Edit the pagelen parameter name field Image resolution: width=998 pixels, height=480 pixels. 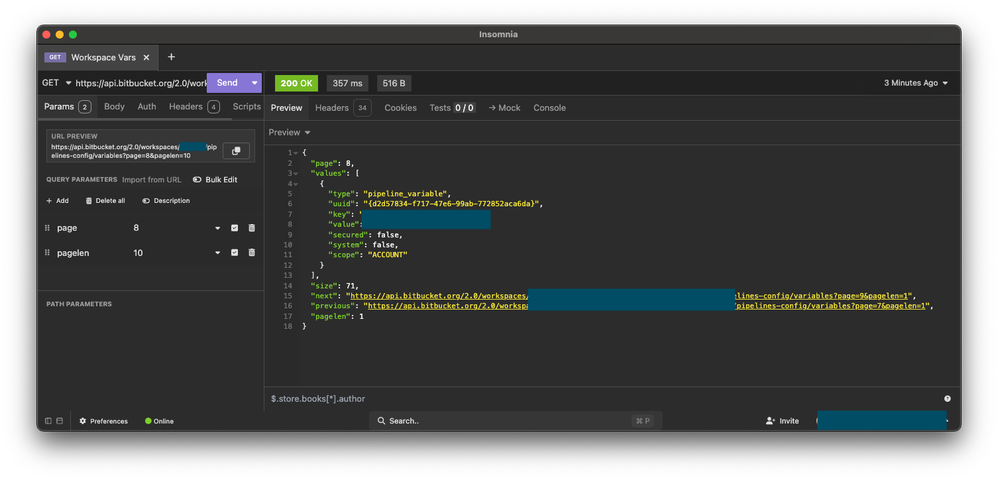[91, 253]
